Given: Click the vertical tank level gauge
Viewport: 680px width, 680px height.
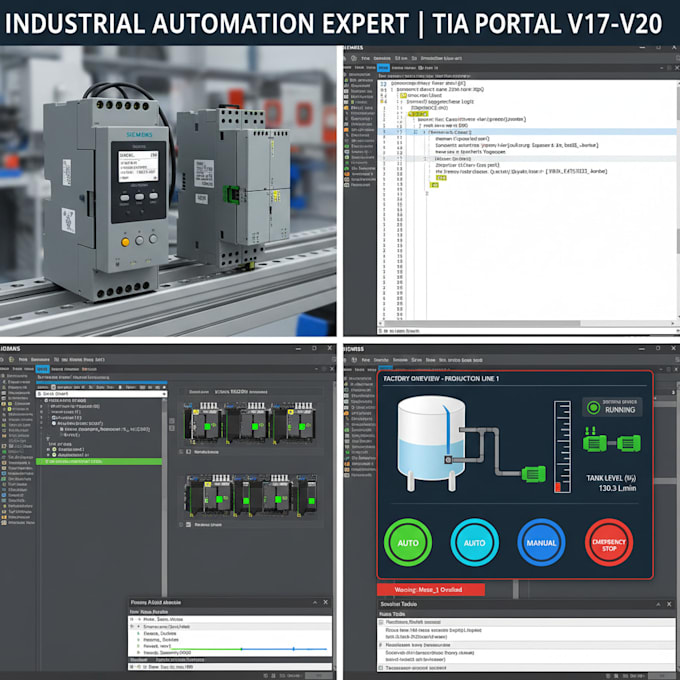Looking at the screenshot, I should 562,447.
